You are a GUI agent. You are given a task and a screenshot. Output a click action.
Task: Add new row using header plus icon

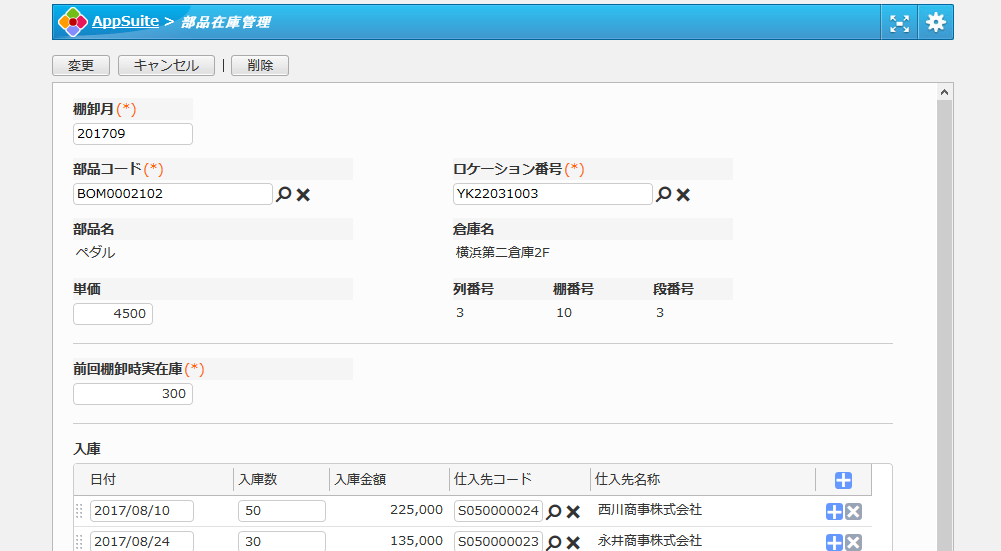843,480
